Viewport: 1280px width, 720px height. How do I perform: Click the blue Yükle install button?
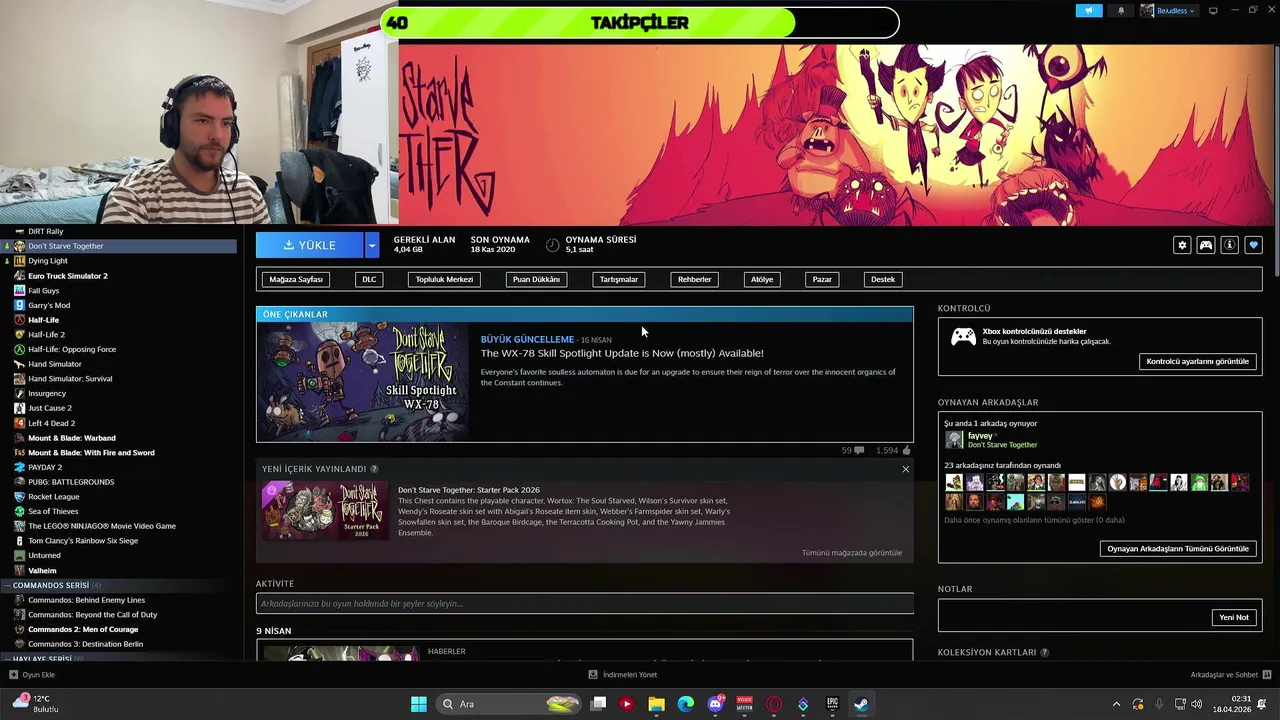(x=310, y=245)
